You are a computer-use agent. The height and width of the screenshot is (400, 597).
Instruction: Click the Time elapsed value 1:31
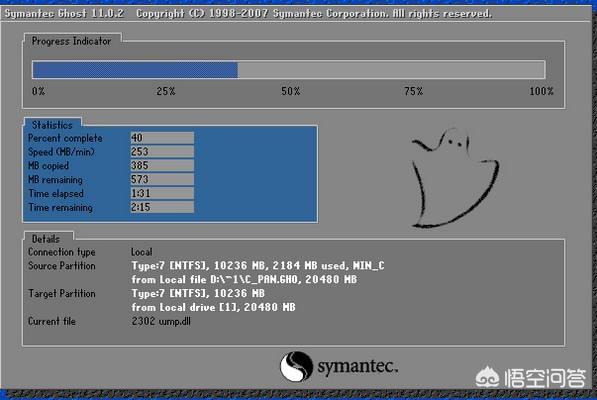coord(162,193)
